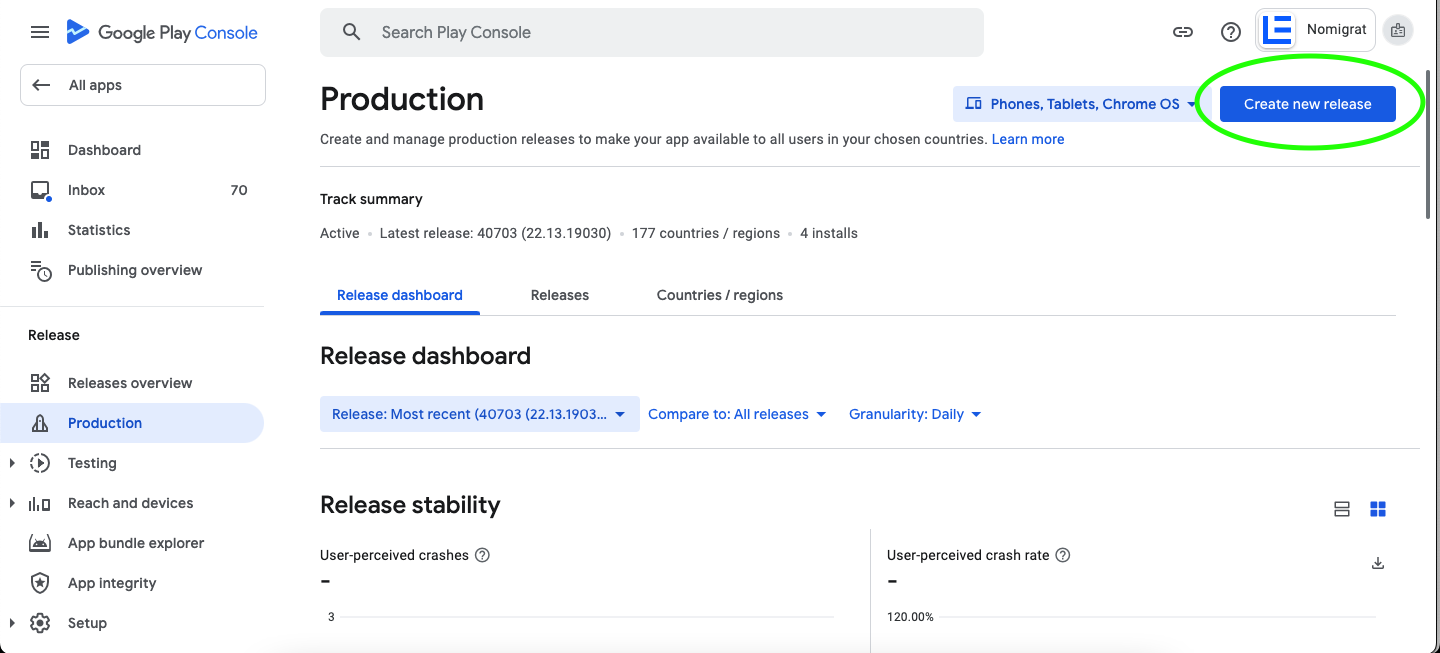The width and height of the screenshot is (1440, 653).
Task: Switch to the grid tiles view icon
Action: click(x=1378, y=510)
